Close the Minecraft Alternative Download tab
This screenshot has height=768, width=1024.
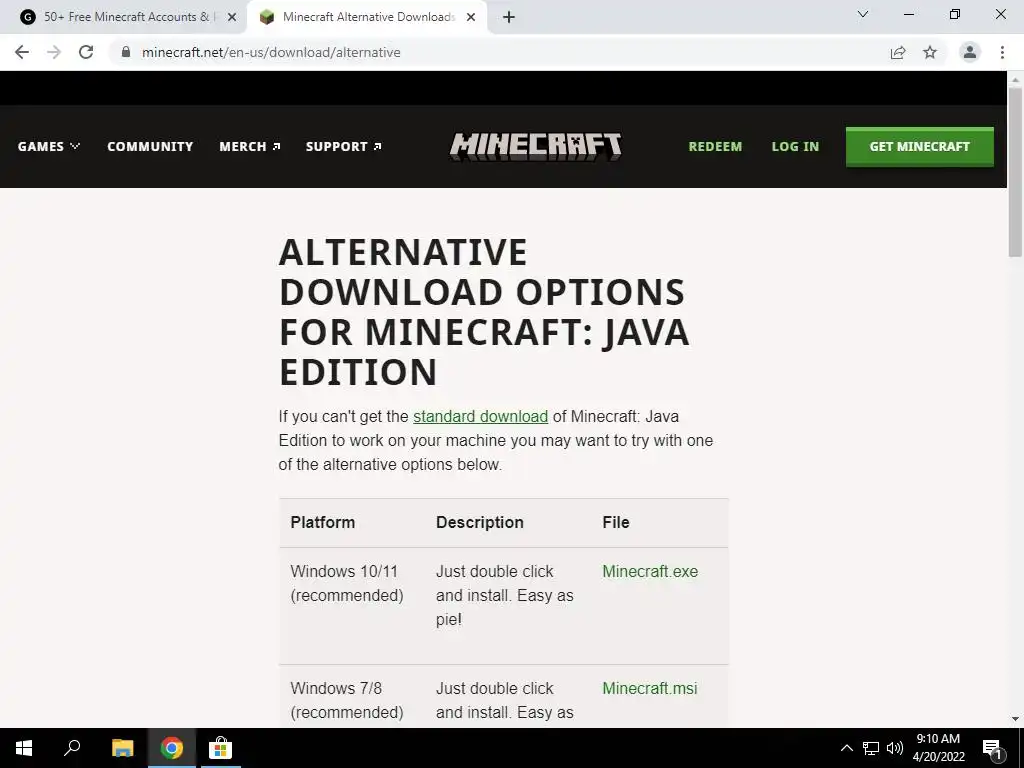pos(471,17)
